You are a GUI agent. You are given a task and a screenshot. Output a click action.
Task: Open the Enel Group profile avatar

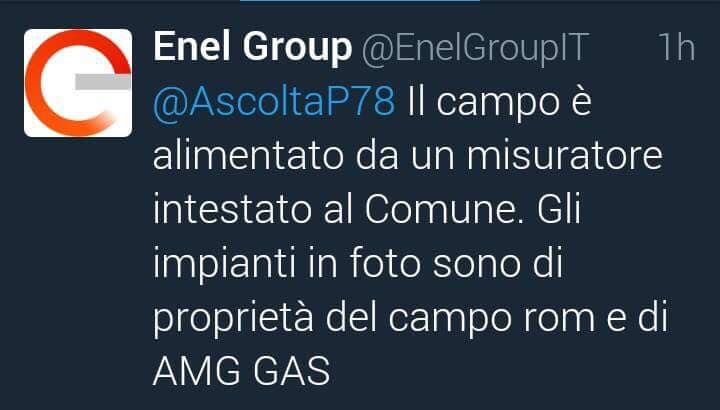point(78,83)
